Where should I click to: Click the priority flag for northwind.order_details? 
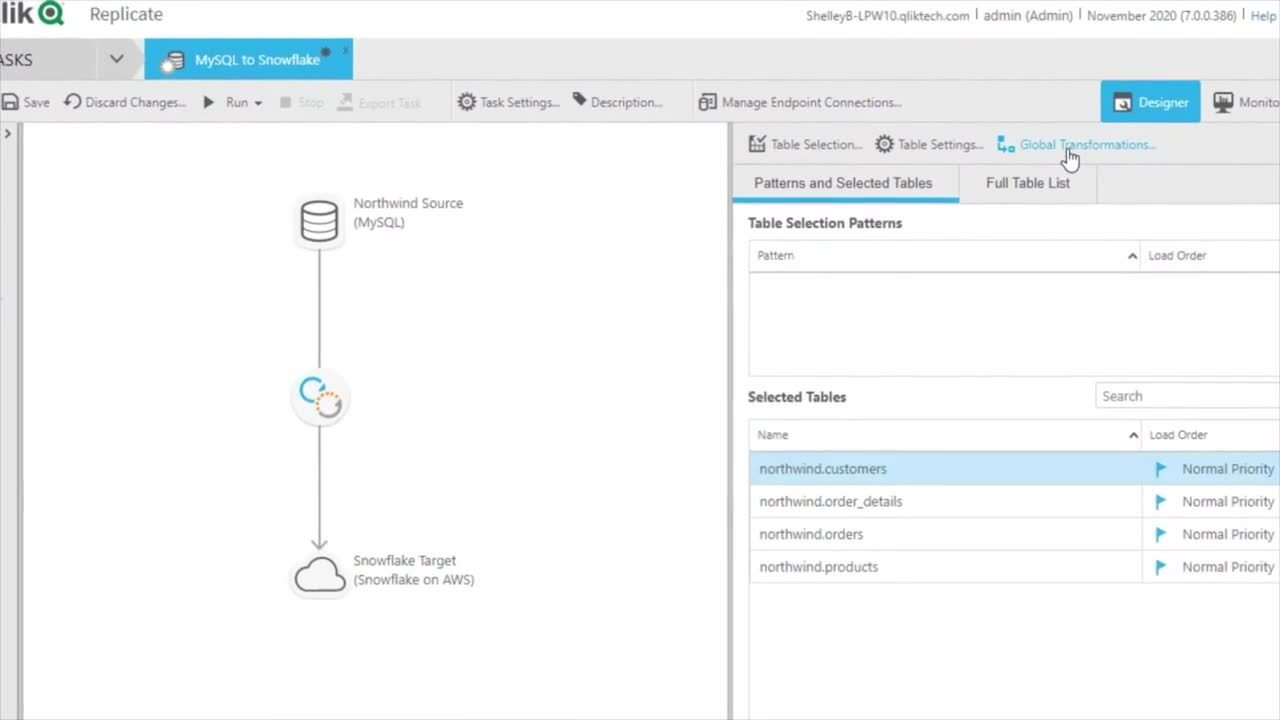coord(1161,502)
